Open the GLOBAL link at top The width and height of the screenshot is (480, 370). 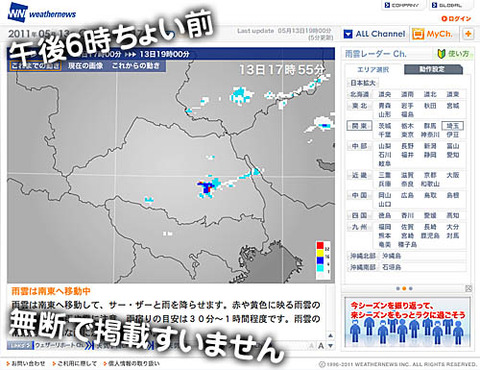pos(450,6)
